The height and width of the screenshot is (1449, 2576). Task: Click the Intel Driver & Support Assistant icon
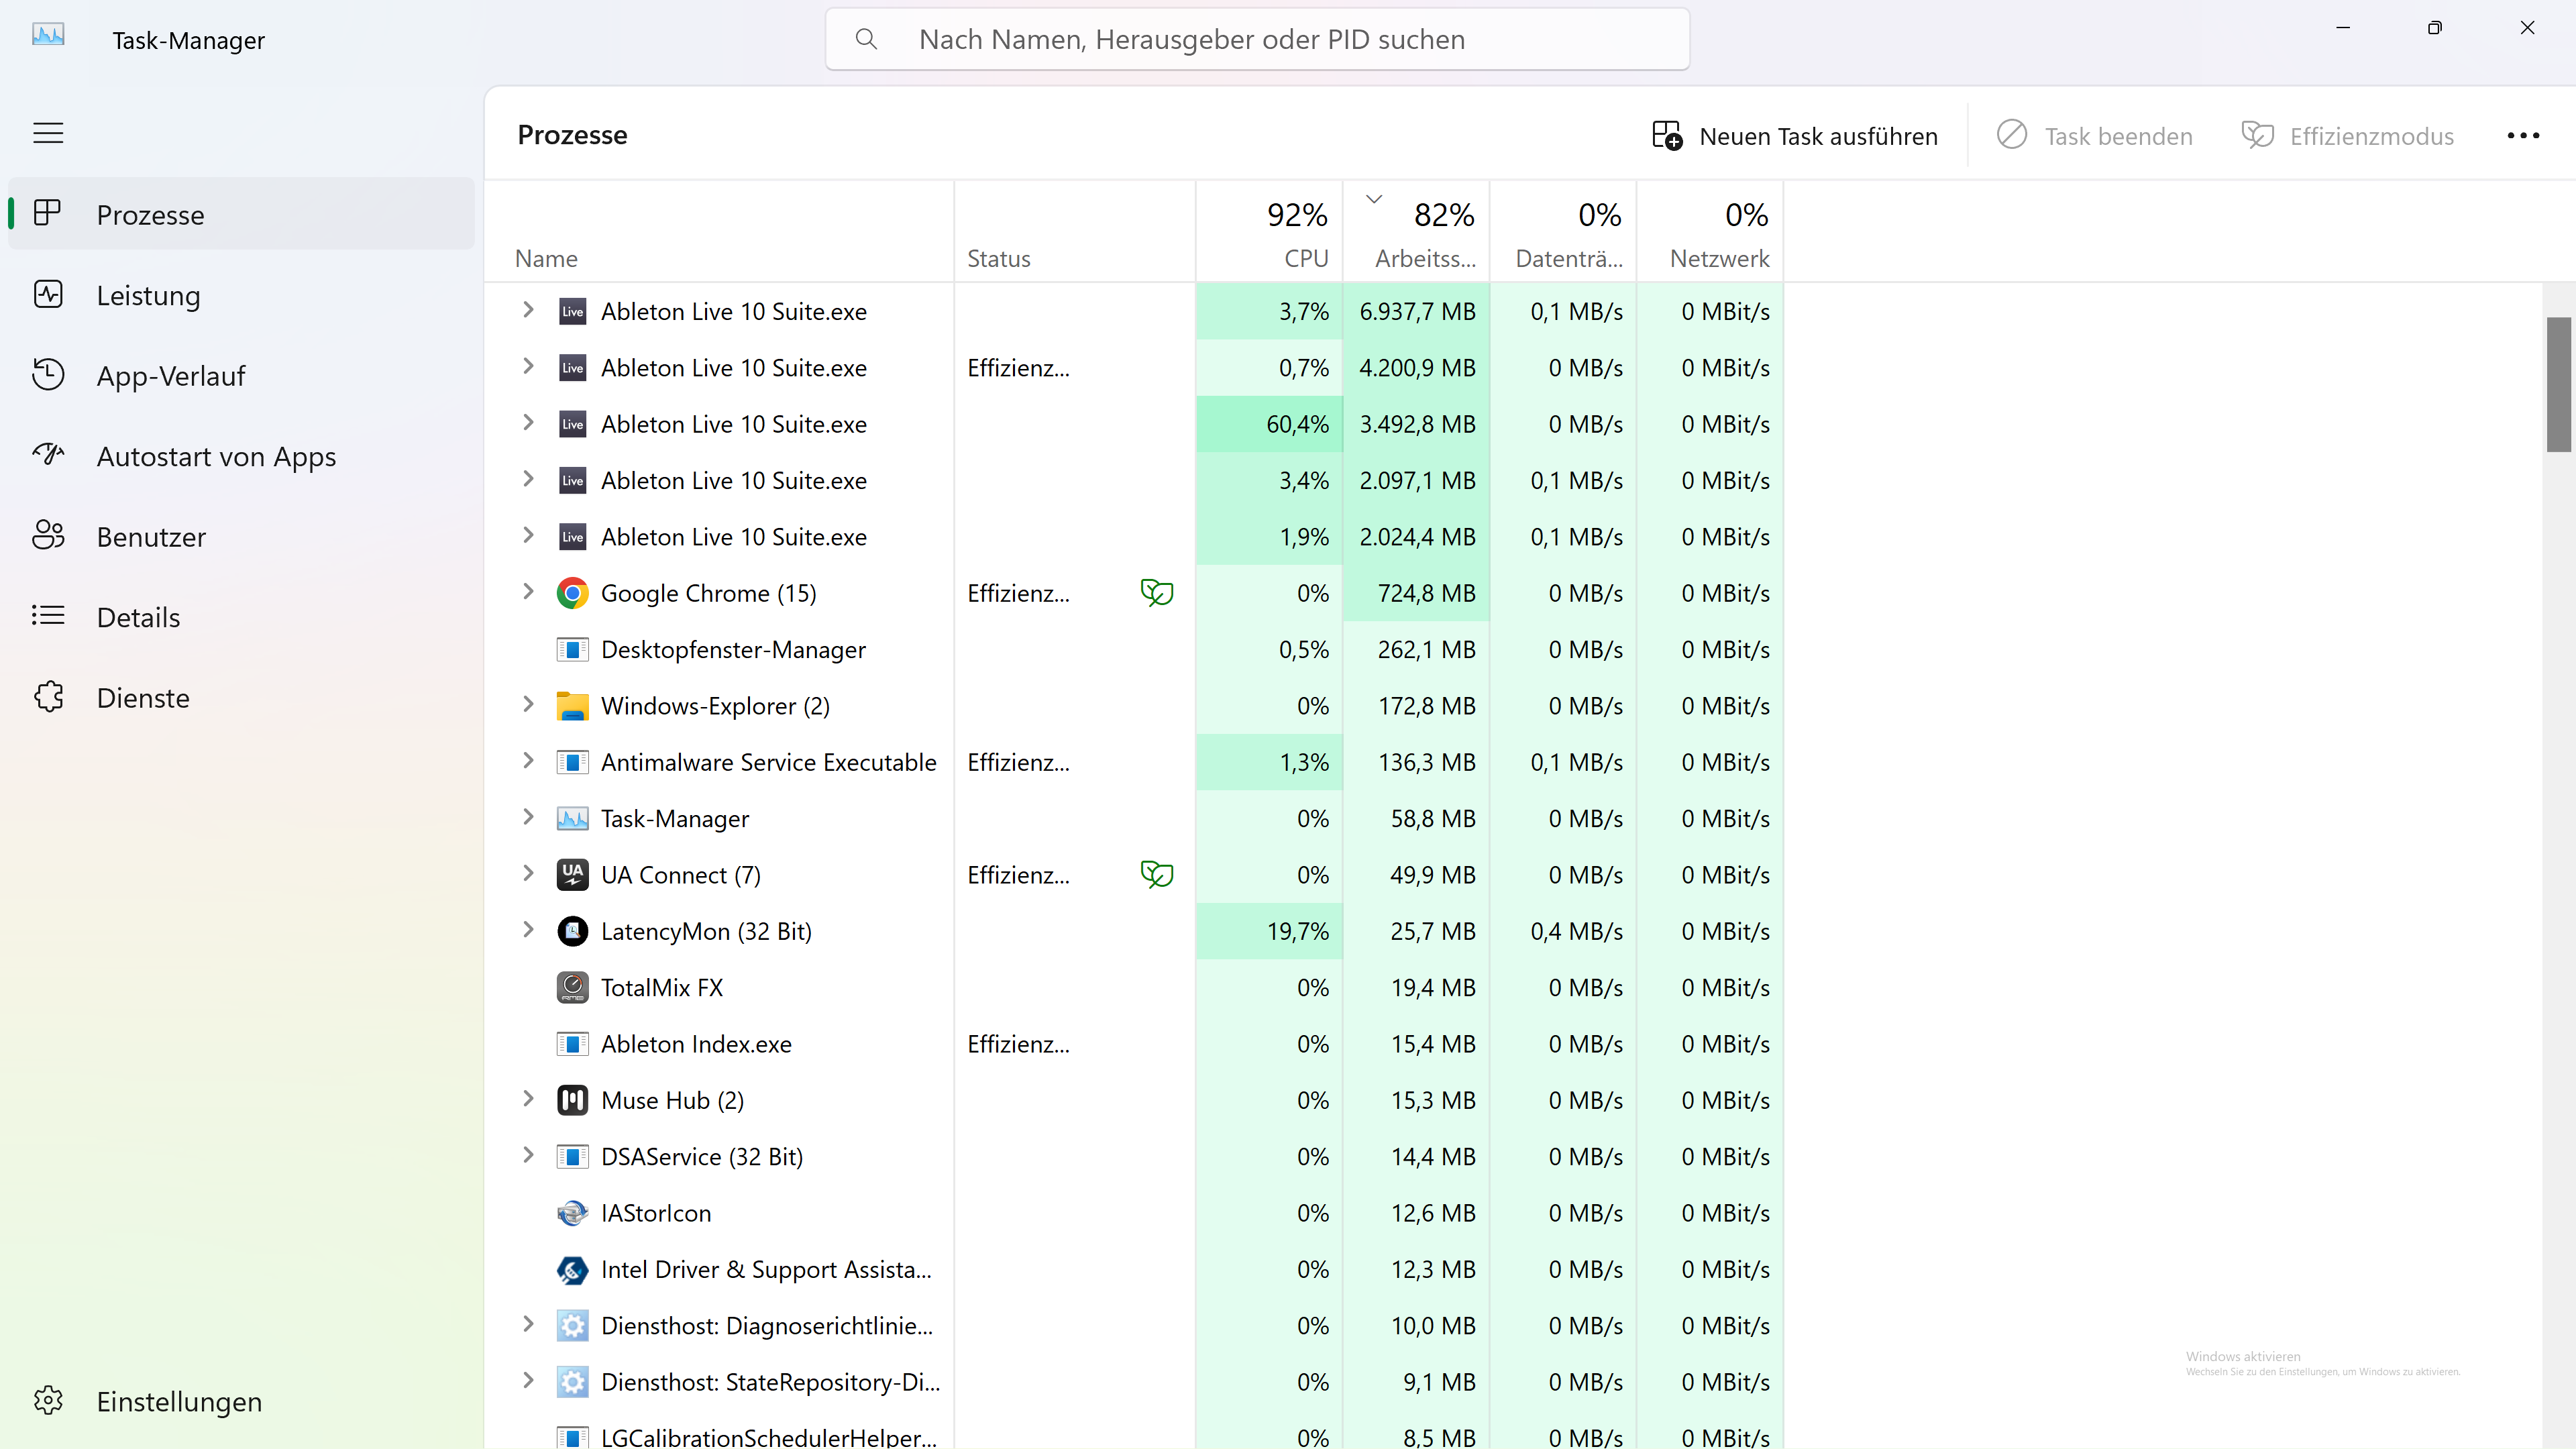tap(572, 1270)
